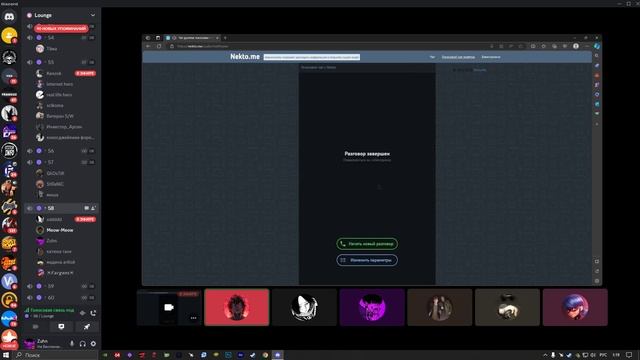Join voice channel 56
Screen dimensions: 640x360
coord(61,151)
